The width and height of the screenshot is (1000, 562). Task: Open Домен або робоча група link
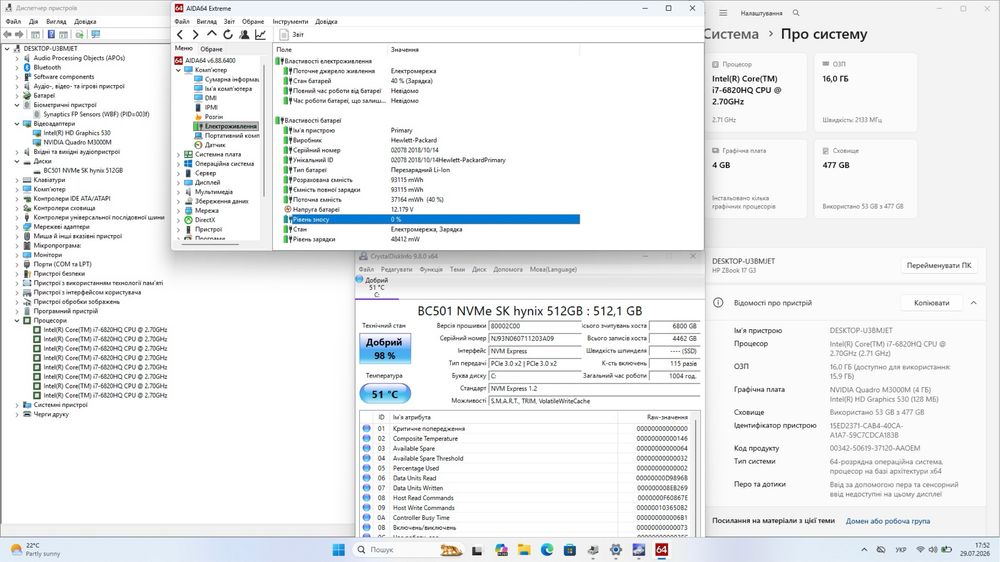coord(888,521)
